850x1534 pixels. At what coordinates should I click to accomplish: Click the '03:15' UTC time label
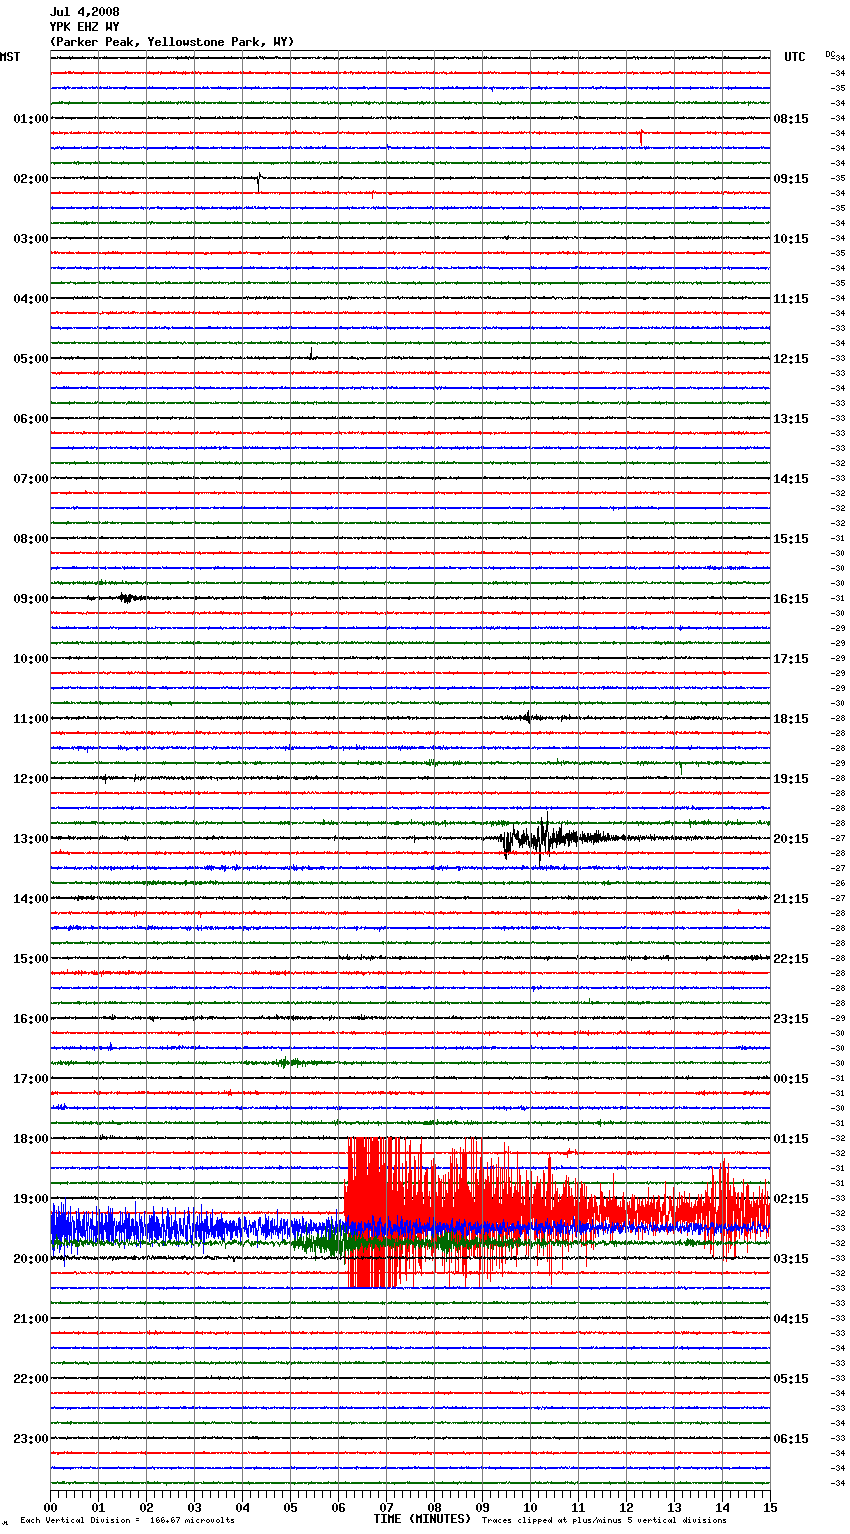pos(791,1259)
